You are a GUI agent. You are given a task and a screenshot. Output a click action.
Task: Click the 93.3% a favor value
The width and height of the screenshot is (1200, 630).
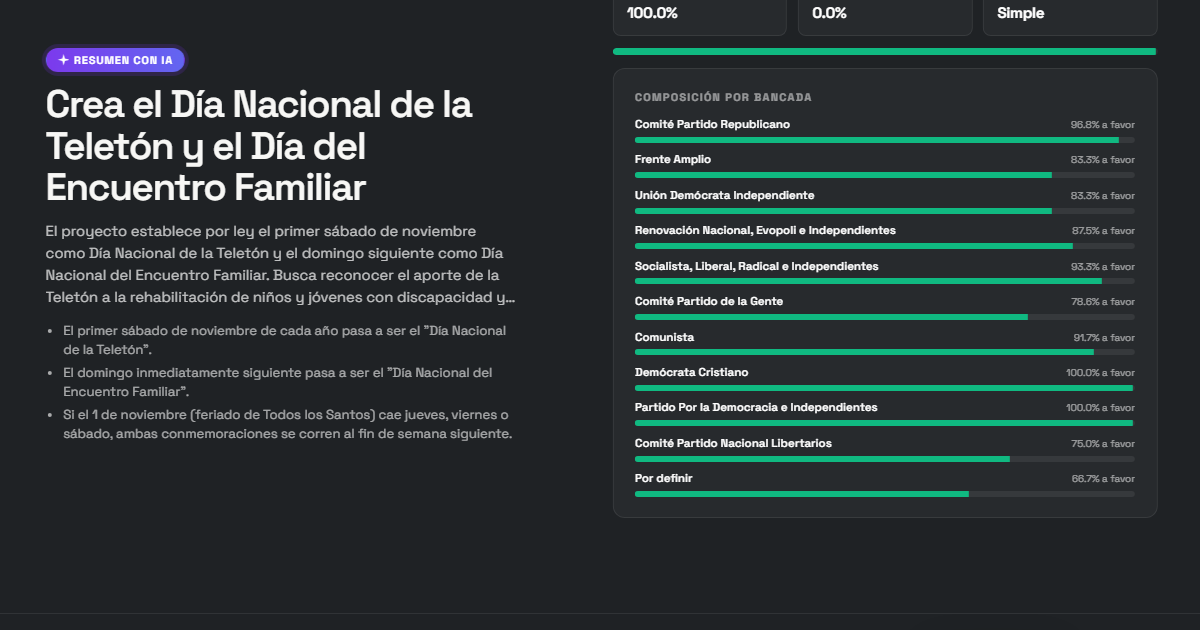click(x=1102, y=267)
